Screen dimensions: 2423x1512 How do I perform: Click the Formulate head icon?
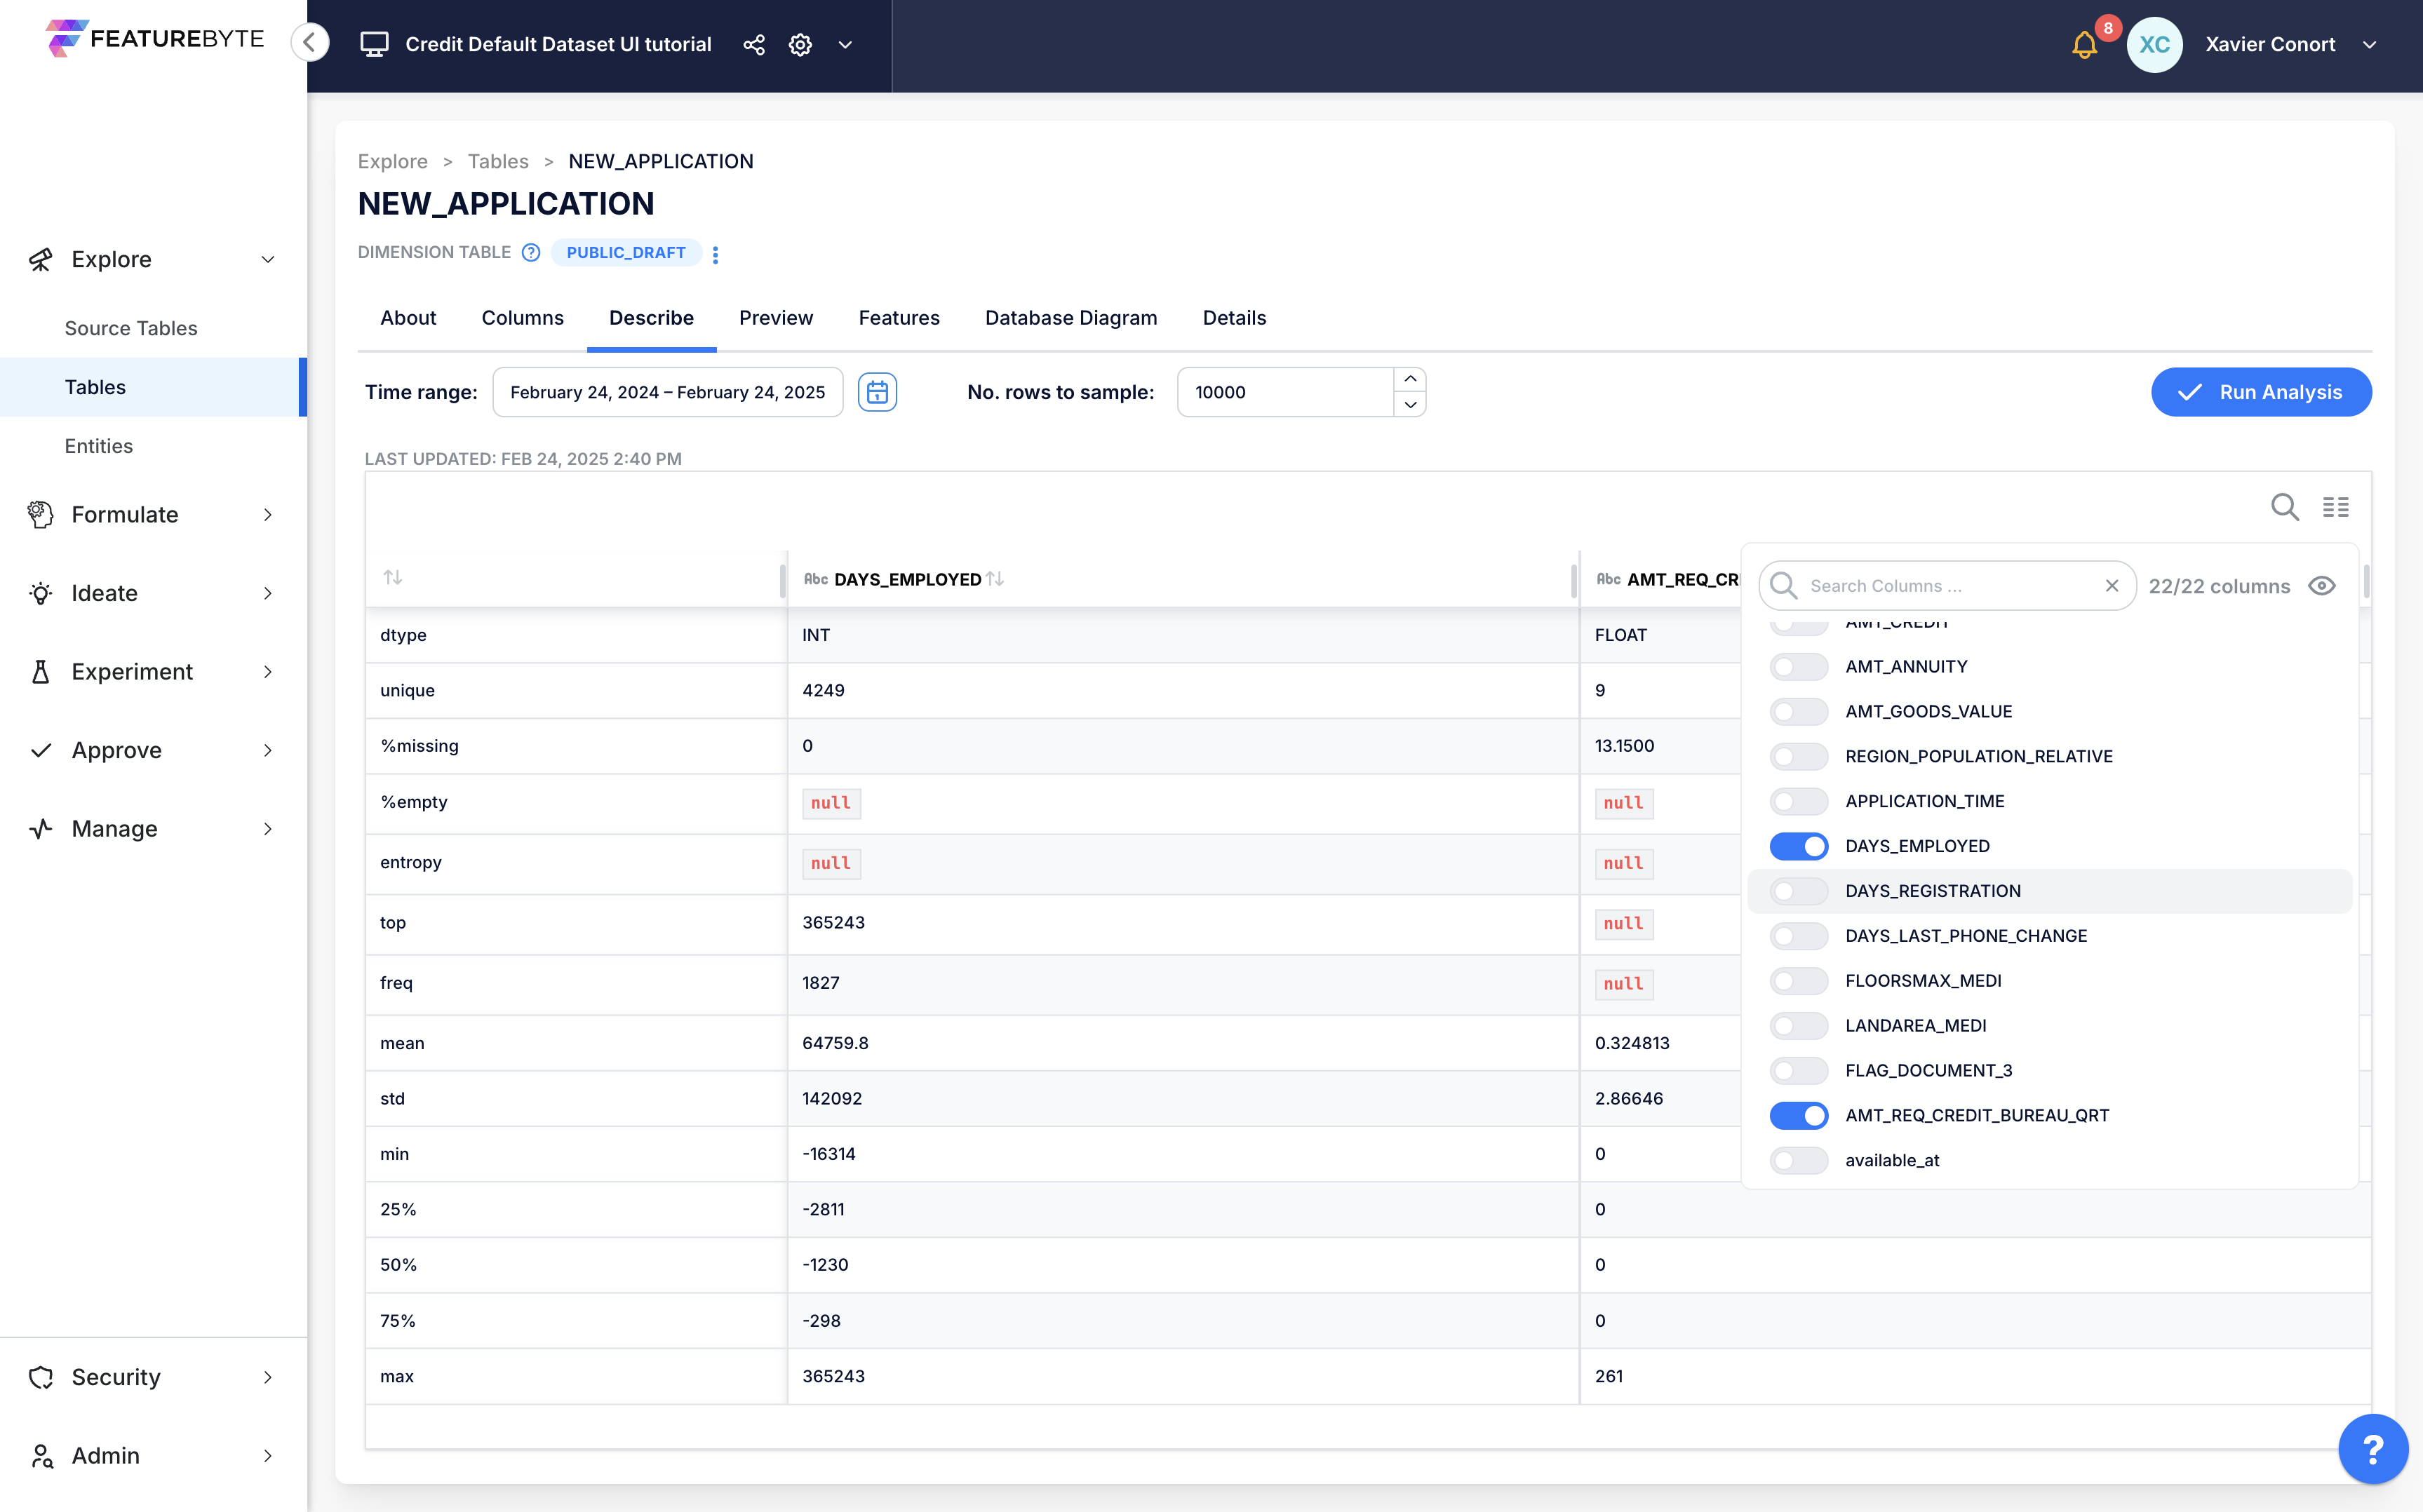click(x=40, y=514)
